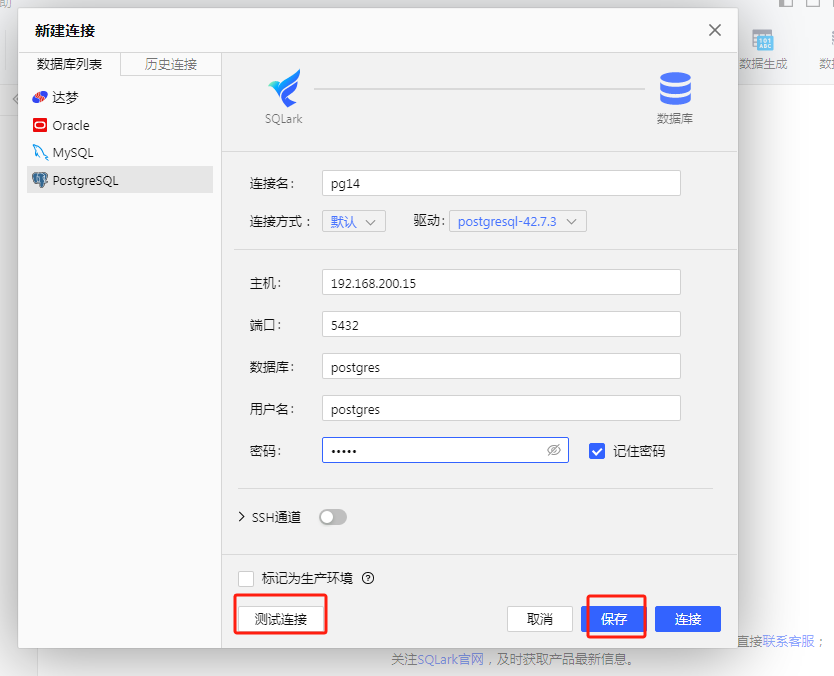Open the SQLark官网 link in background
The width and height of the screenshot is (834, 676).
451,660
